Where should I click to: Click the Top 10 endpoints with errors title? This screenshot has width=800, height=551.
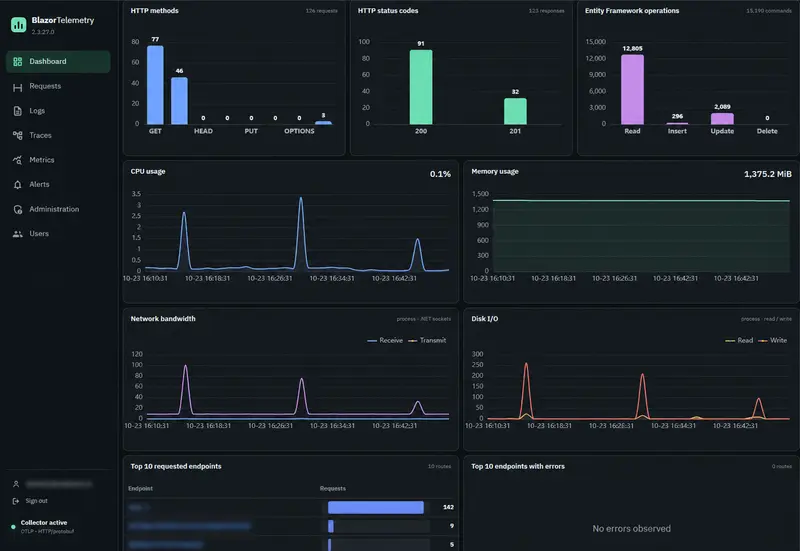point(518,466)
